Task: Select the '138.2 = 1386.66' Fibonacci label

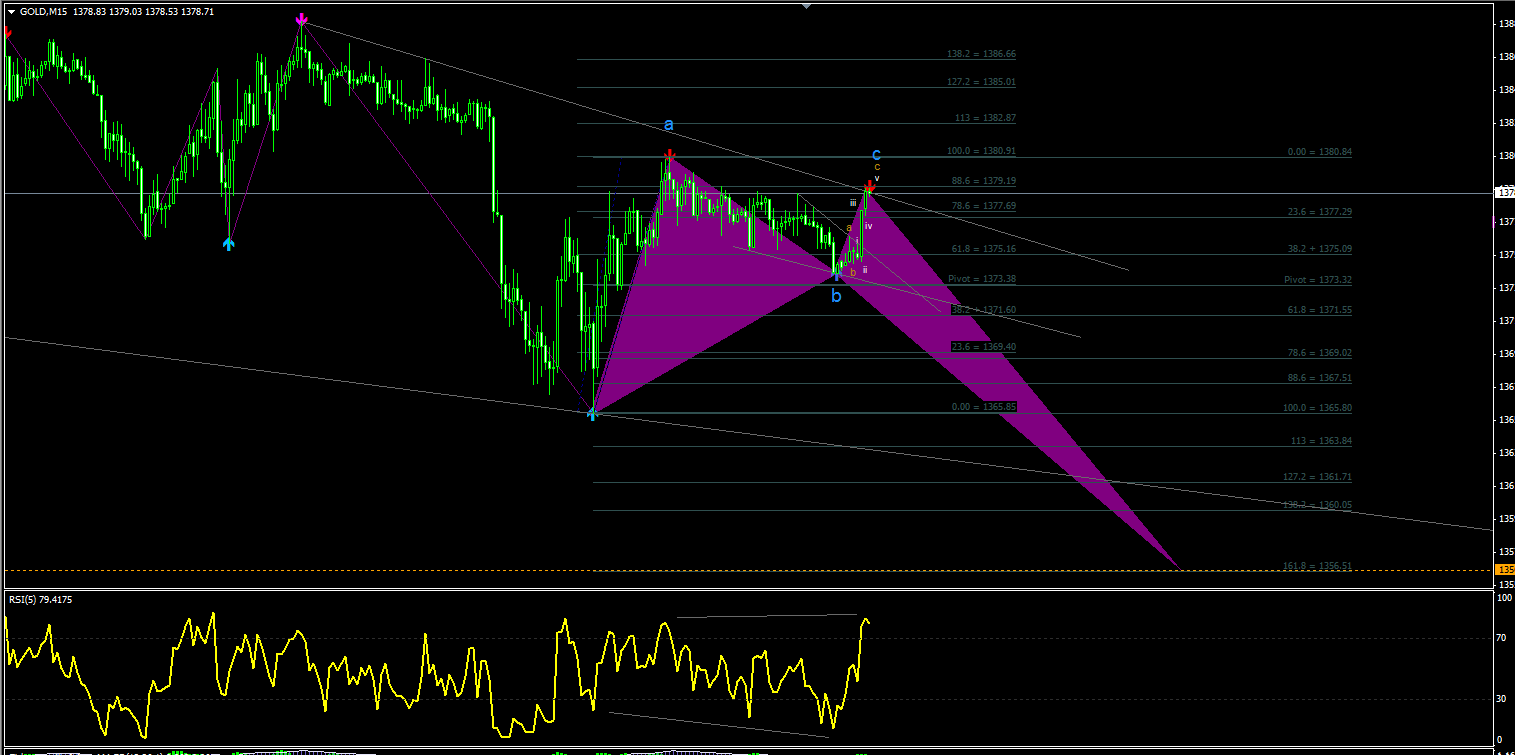Action: pos(981,54)
